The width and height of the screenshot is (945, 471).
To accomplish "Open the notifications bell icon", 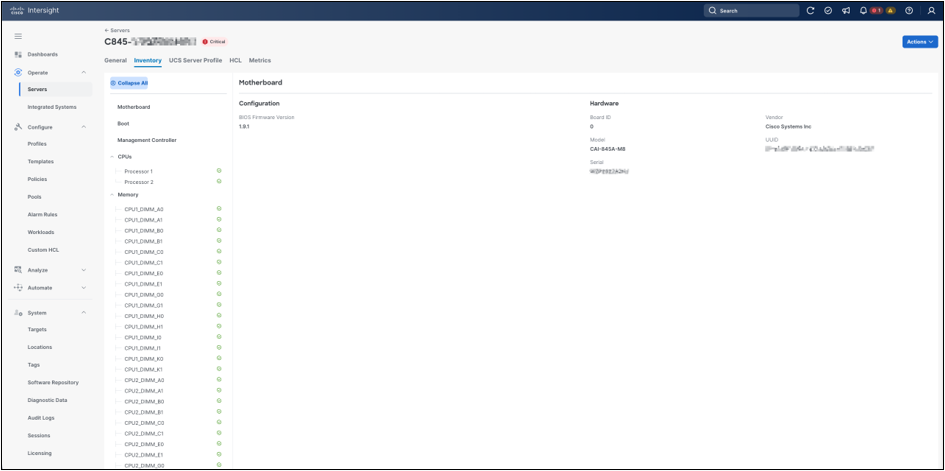I will [863, 11].
